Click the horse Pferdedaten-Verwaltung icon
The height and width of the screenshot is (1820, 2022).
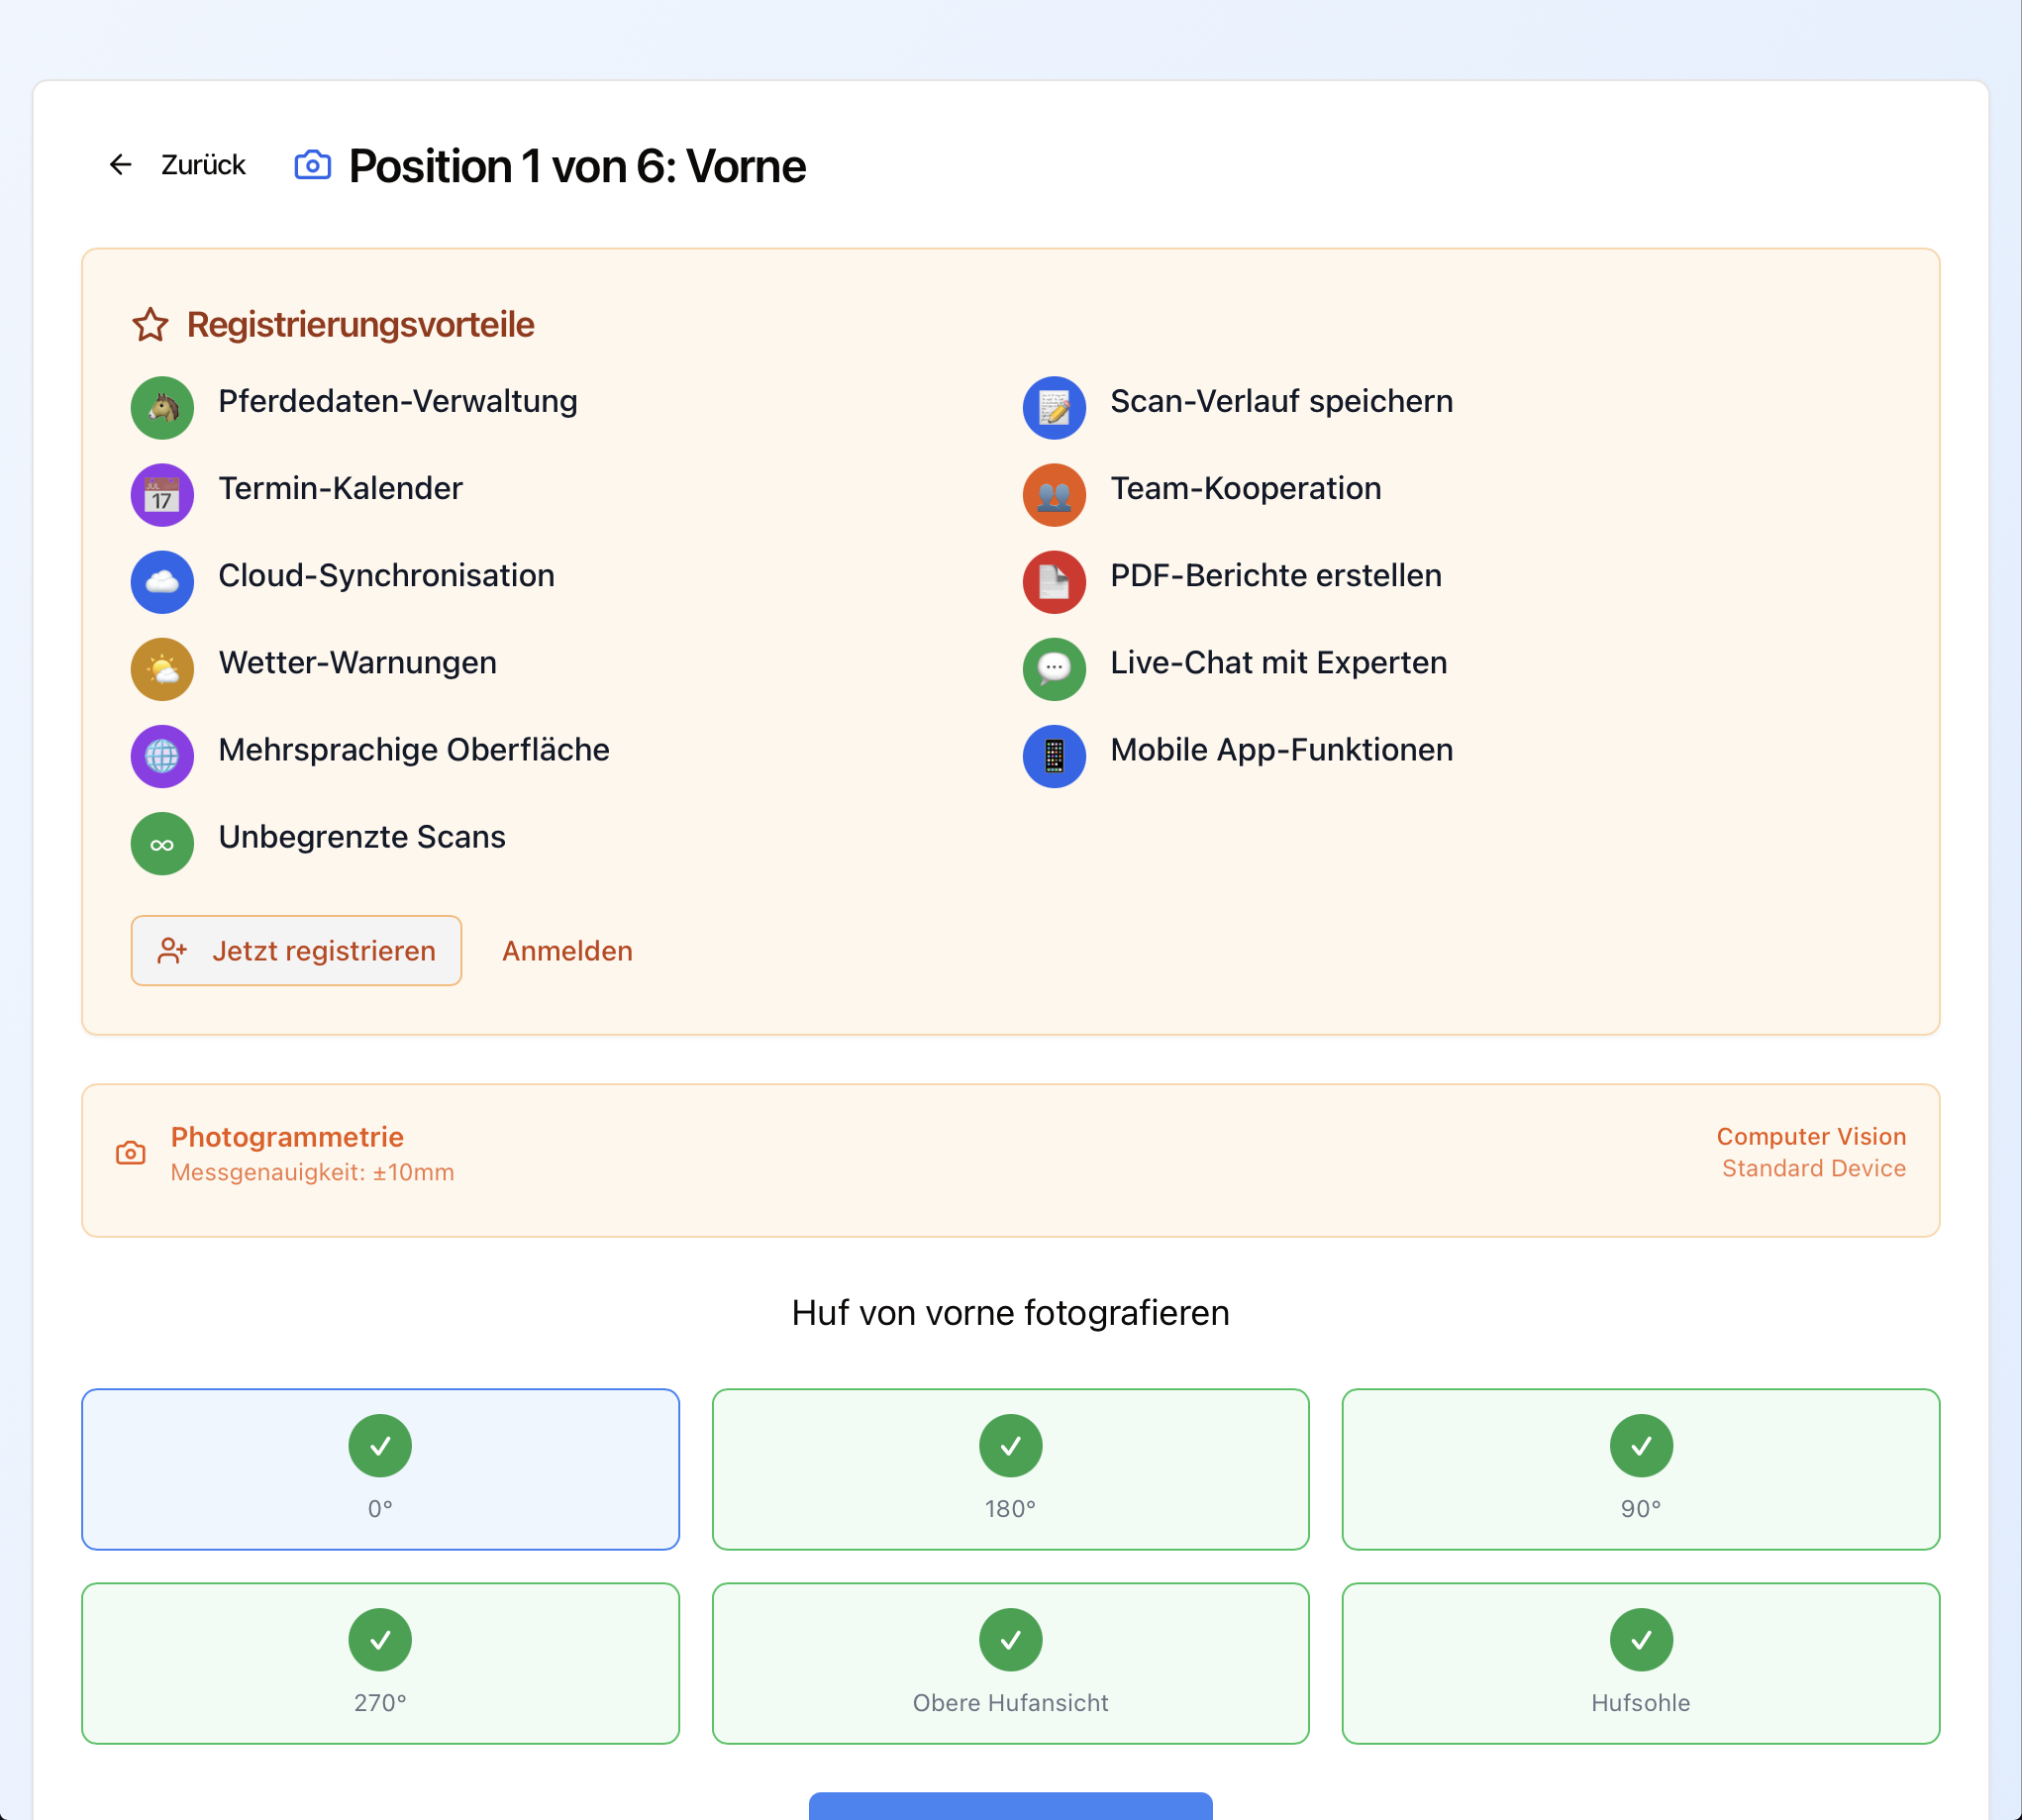(162, 408)
